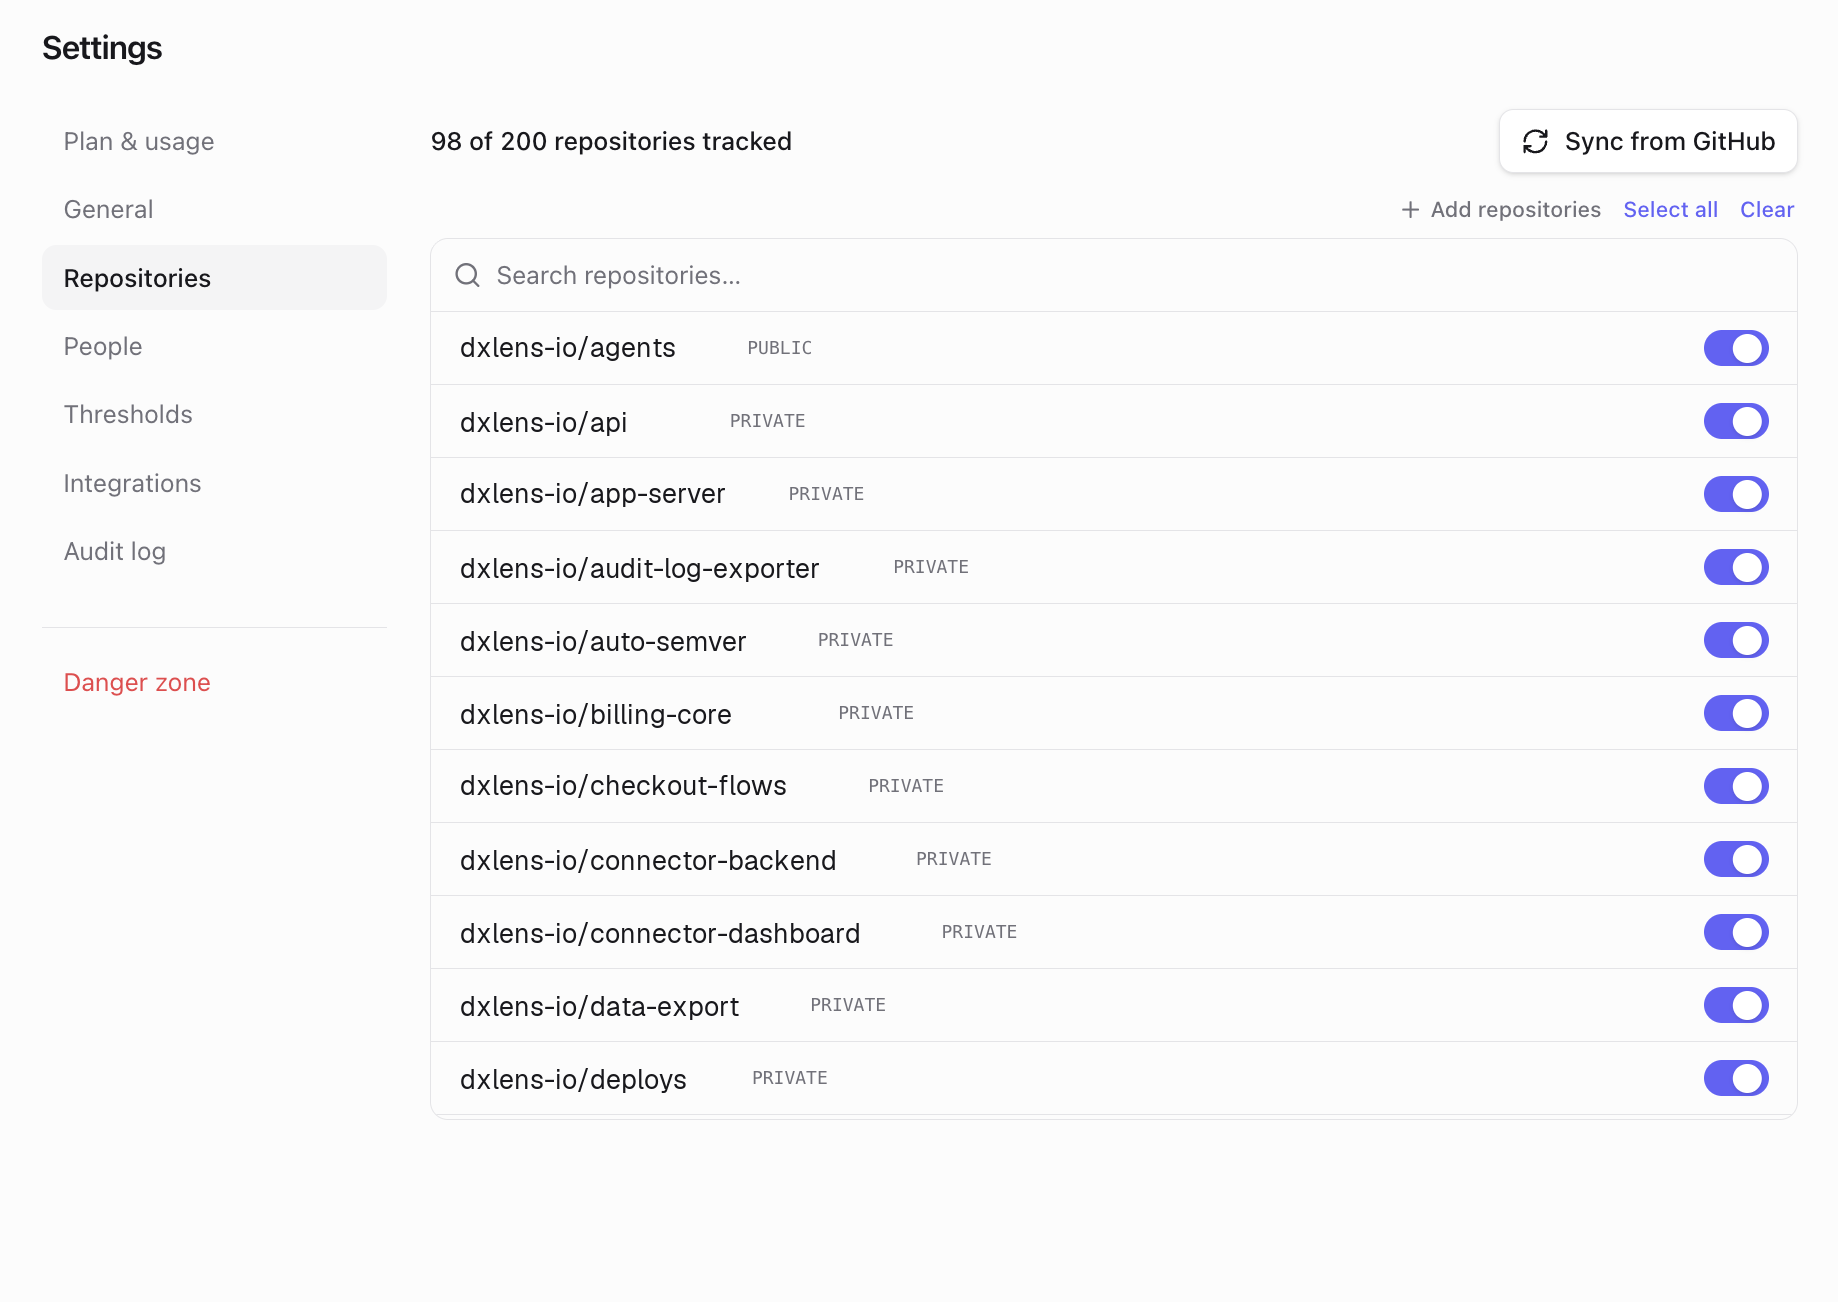Click dxlens-io/billing-core repository name
The height and width of the screenshot is (1302, 1838).
596,714
